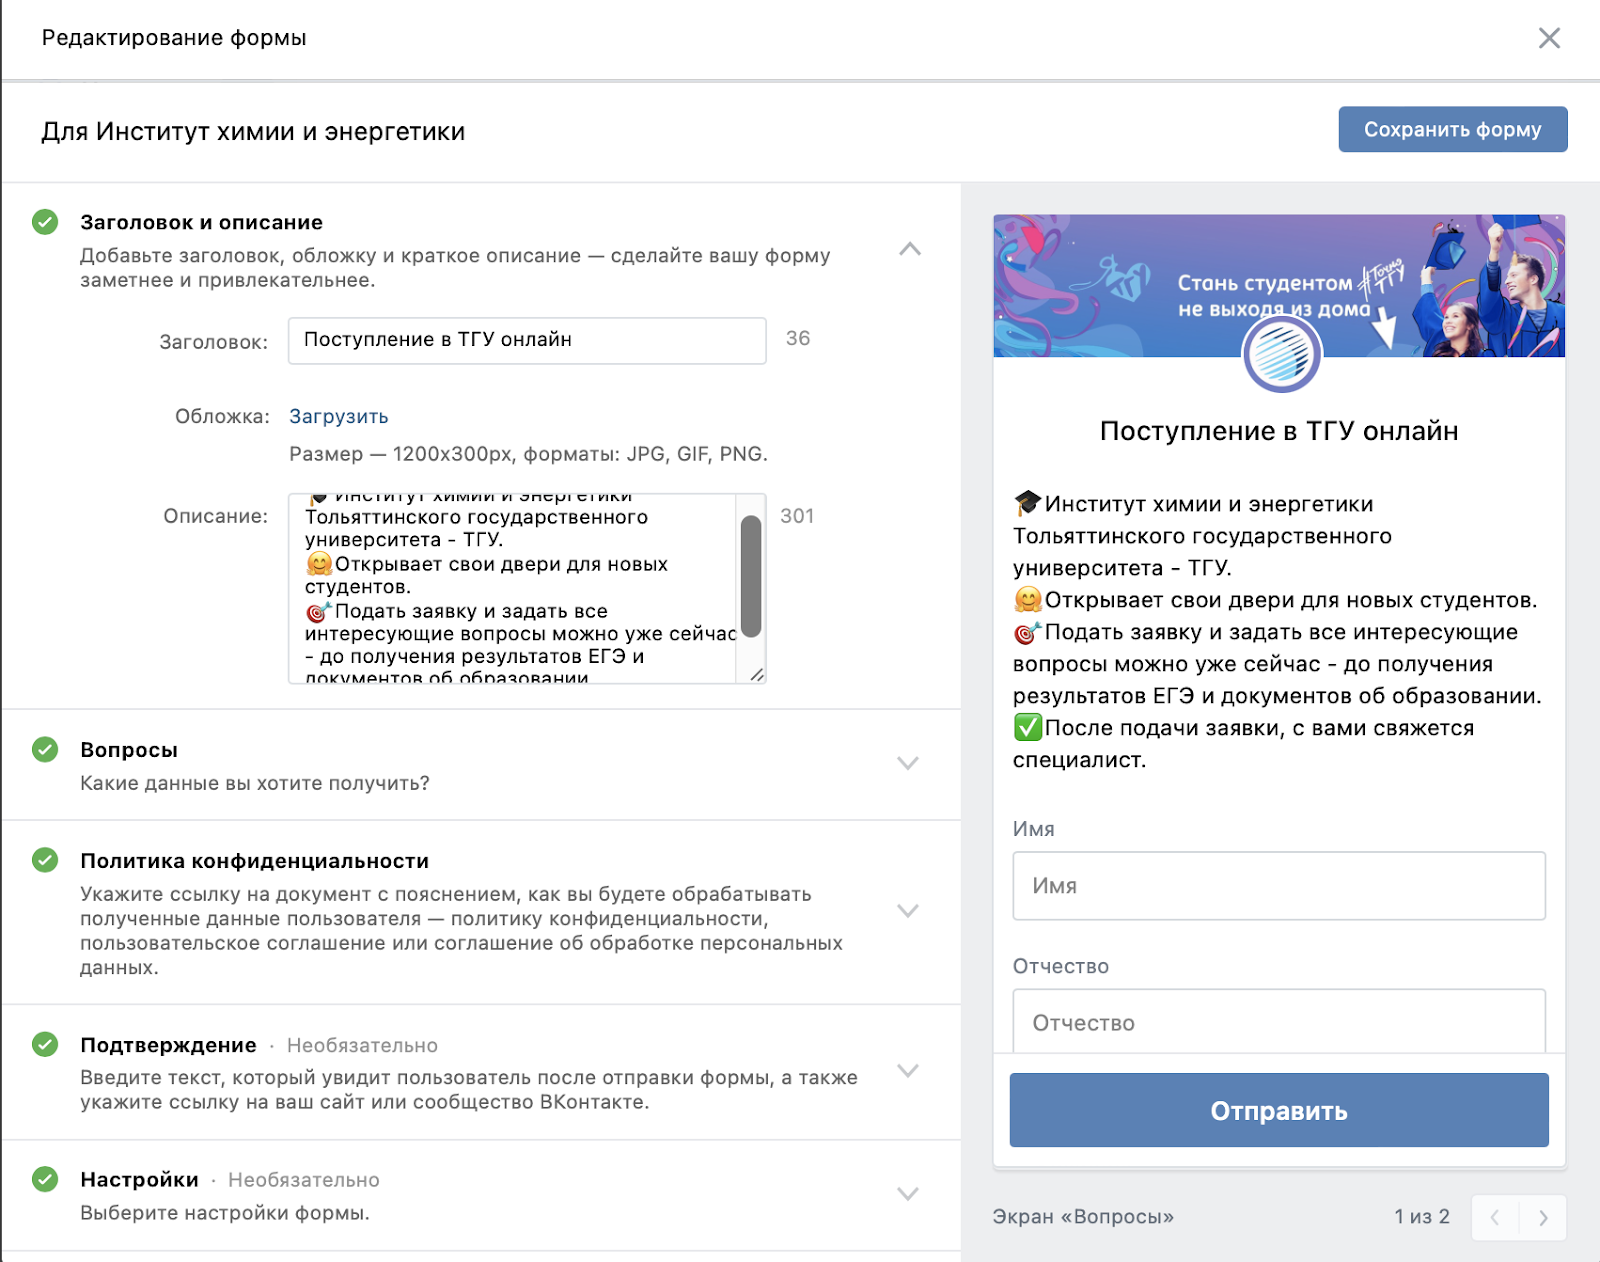1600x1262 pixels.
Task: Click the Отчество field in preview
Action: coord(1278,1022)
